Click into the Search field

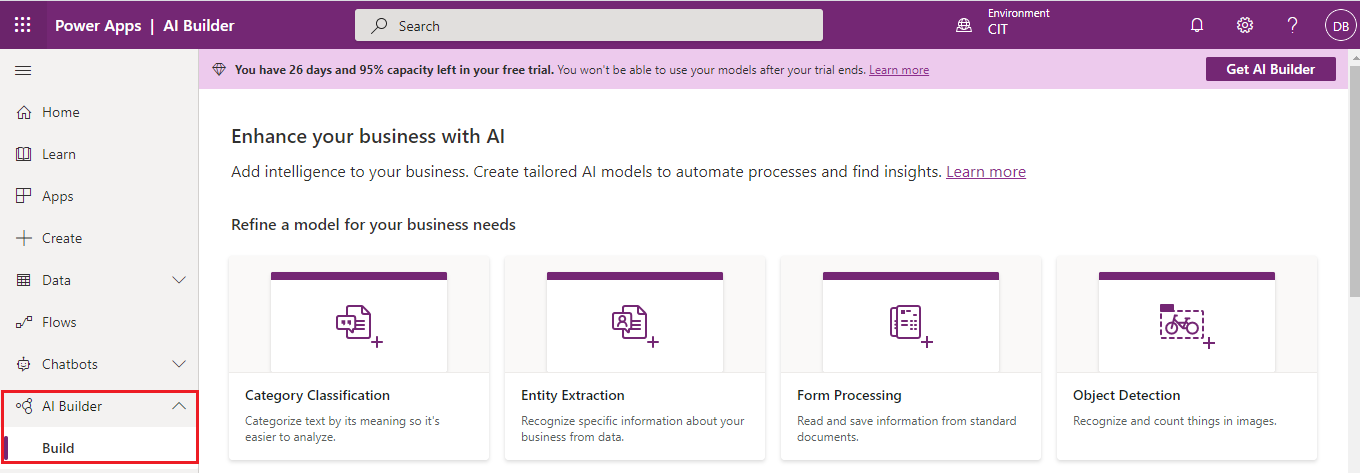click(x=589, y=26)
